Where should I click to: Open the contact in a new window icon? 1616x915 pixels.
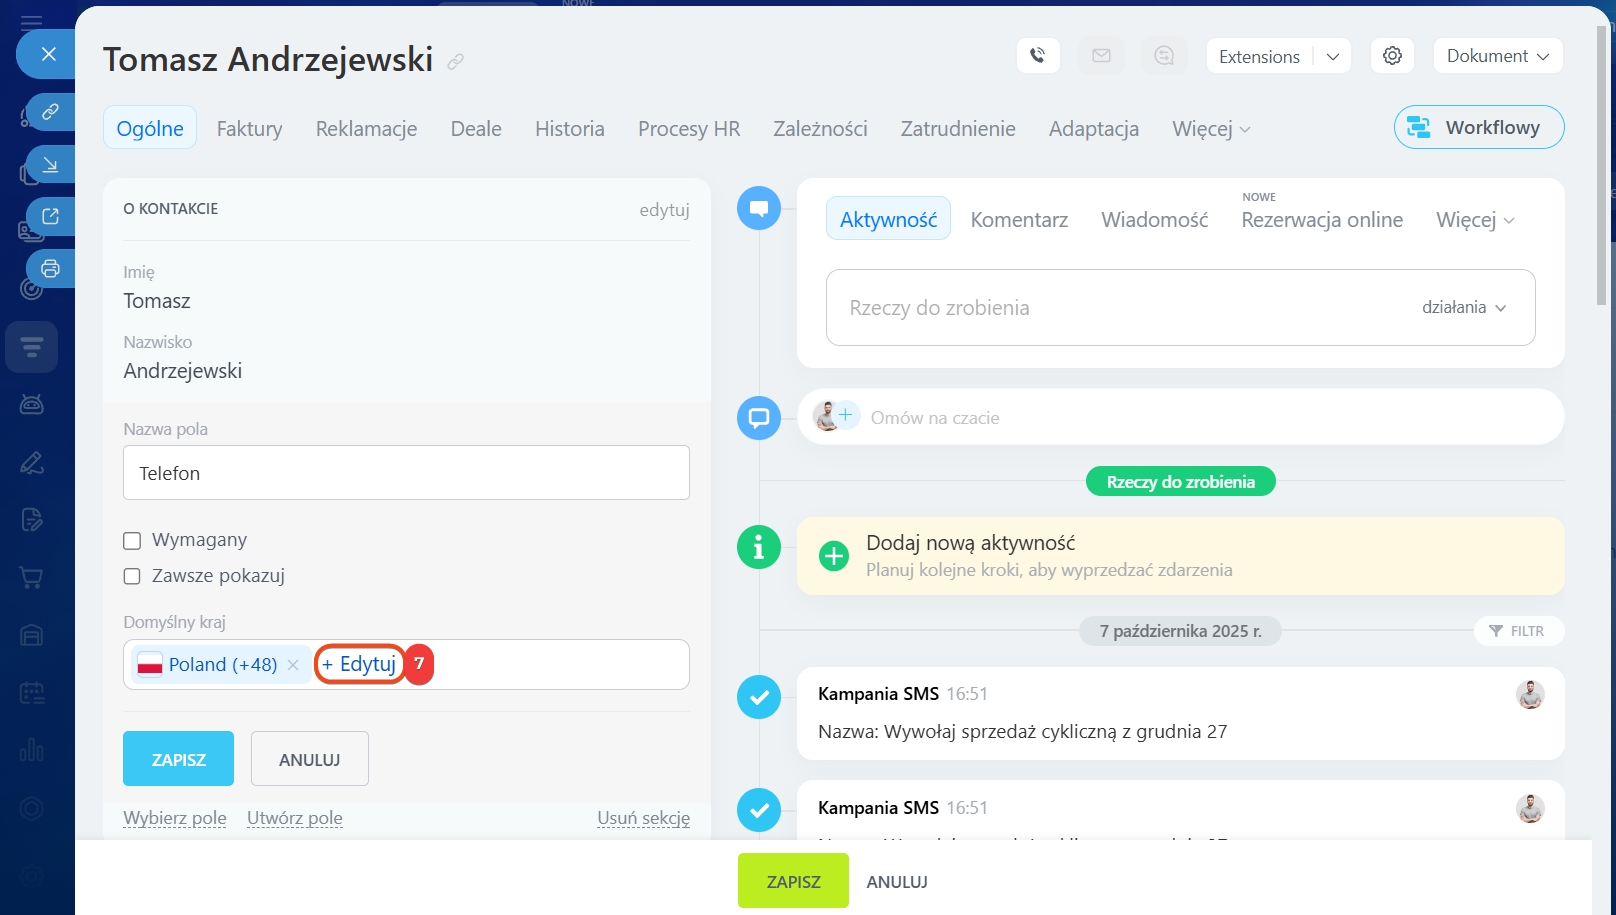(50, 216)
